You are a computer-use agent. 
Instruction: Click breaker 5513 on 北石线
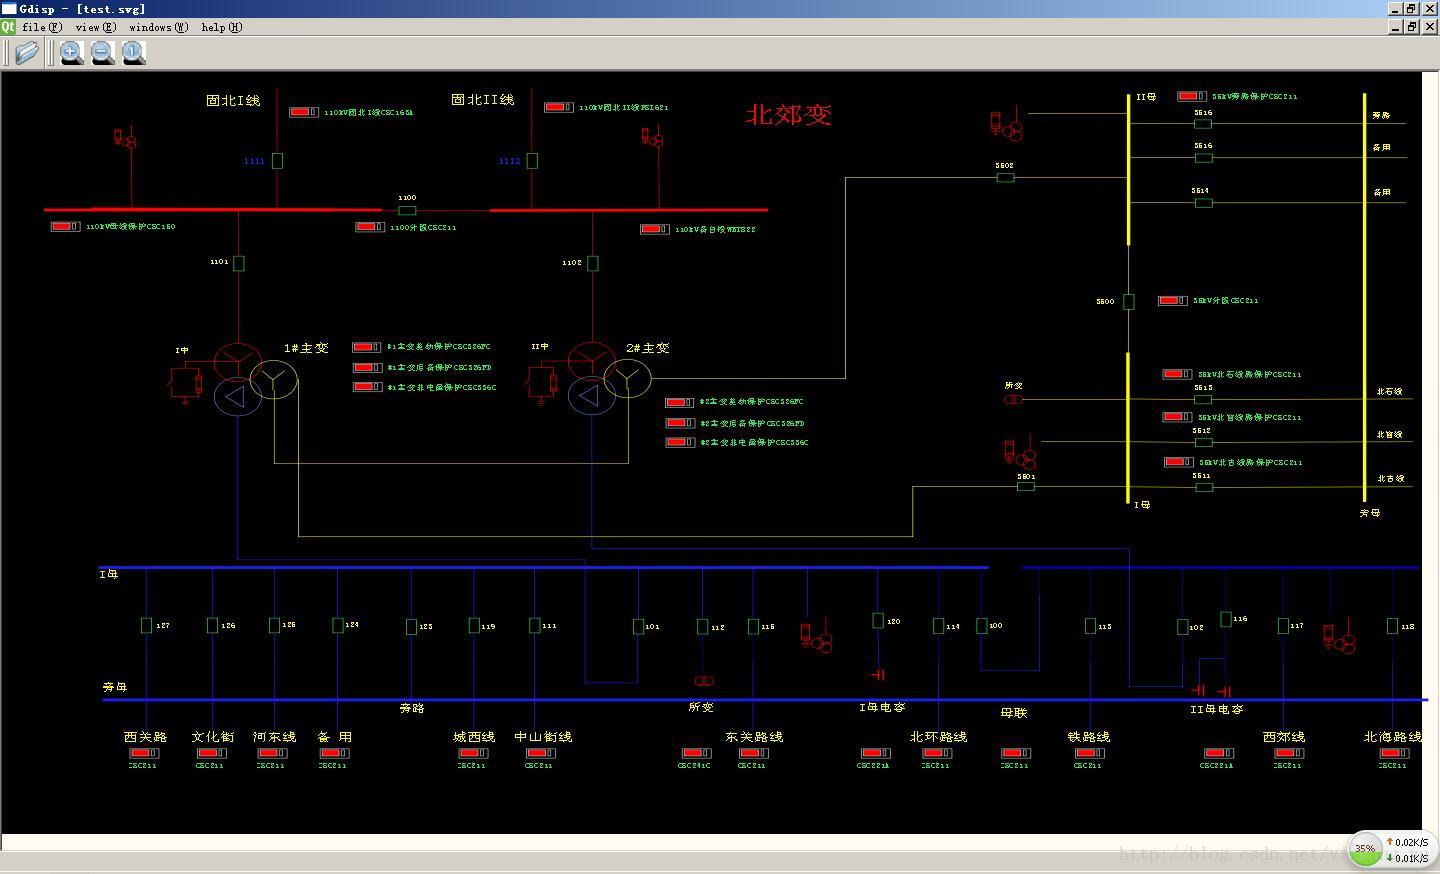coord(1203,399)
